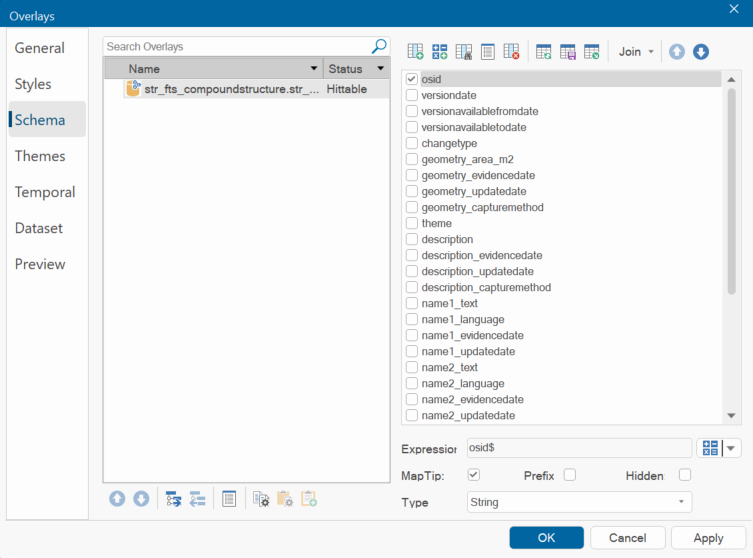The height and width of the screenshot is (558, 753).
Task: Click the expression builder calculator icon
Action: pos(710,448)
